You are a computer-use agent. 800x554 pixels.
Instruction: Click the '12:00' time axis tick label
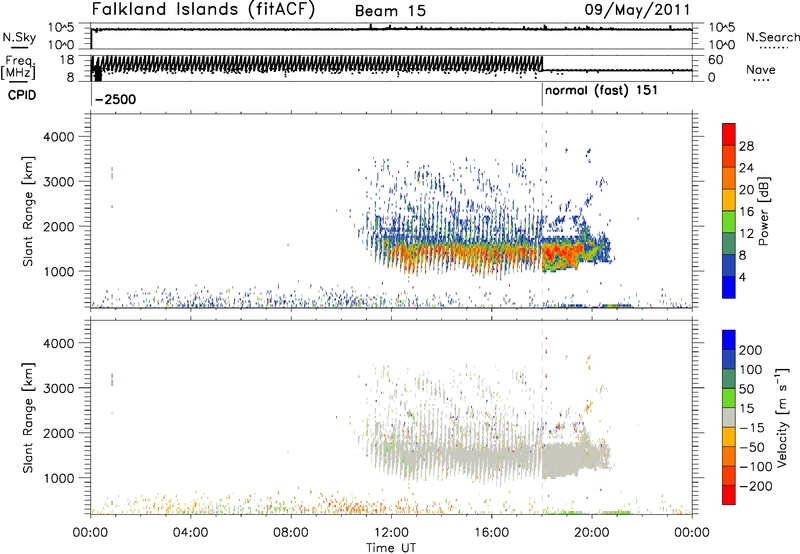click(391, 533)
